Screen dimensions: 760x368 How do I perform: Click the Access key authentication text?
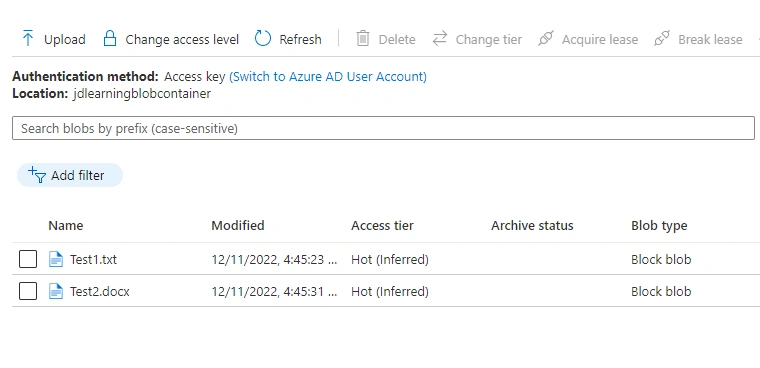pos(195,77)
